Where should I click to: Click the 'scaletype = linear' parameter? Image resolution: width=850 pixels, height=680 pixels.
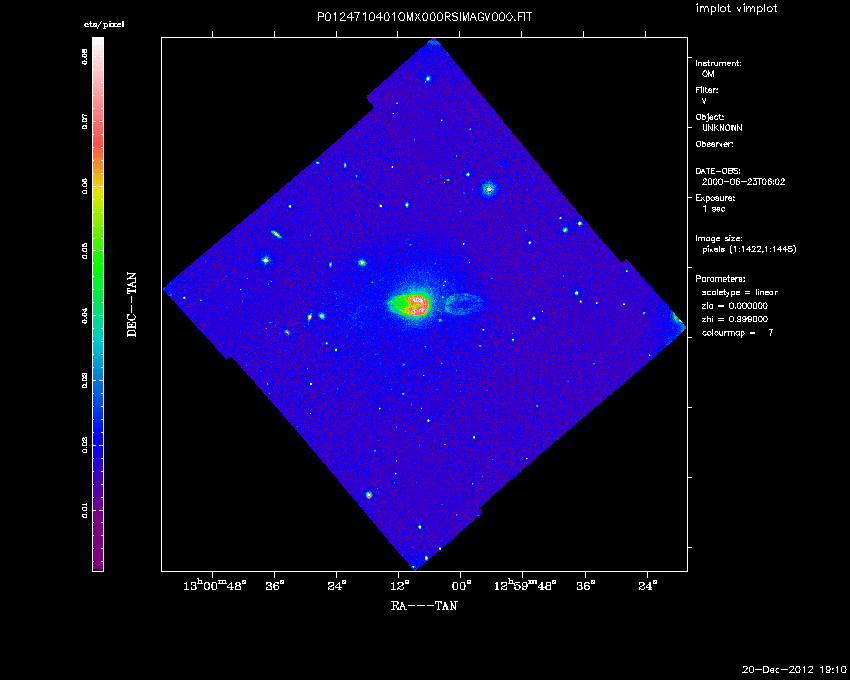(x=740, y=292)
